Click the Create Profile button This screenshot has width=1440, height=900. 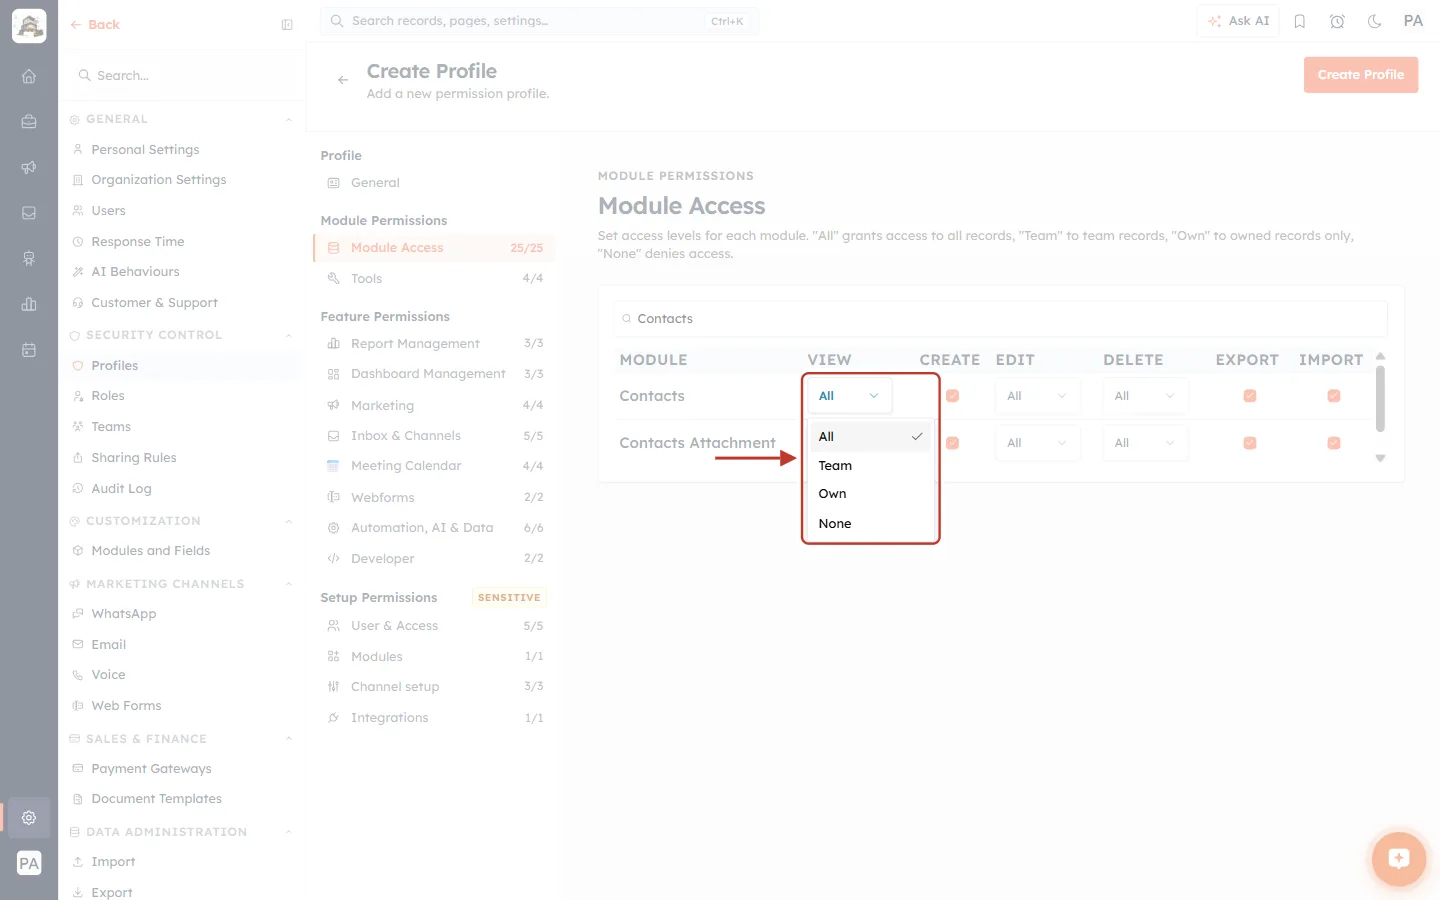tap(1360, 75)
